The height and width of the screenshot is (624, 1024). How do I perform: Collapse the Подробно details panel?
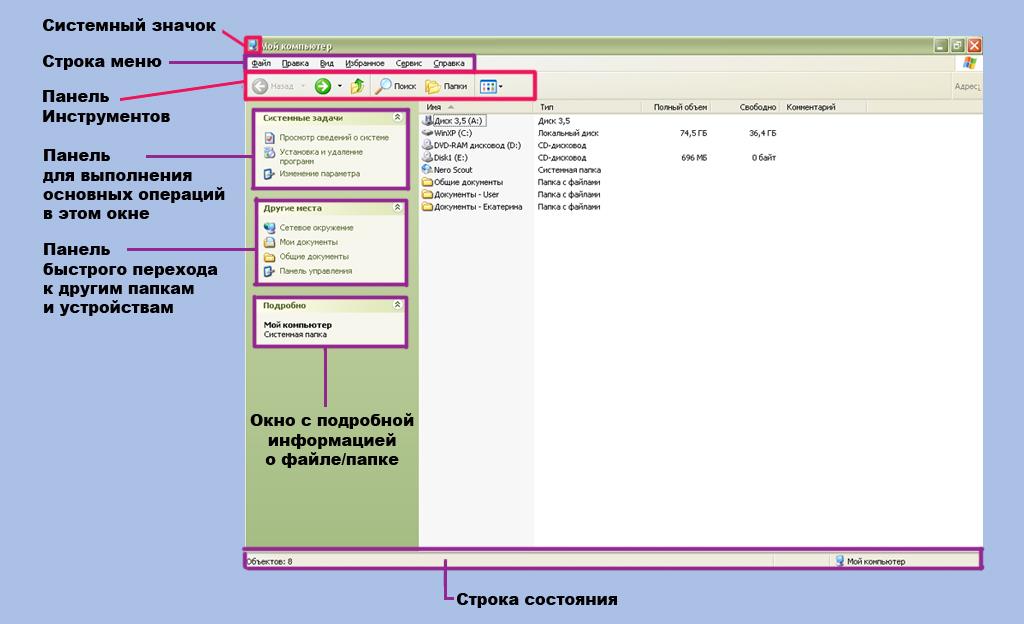pyautogui.click(x=397, y=305)
